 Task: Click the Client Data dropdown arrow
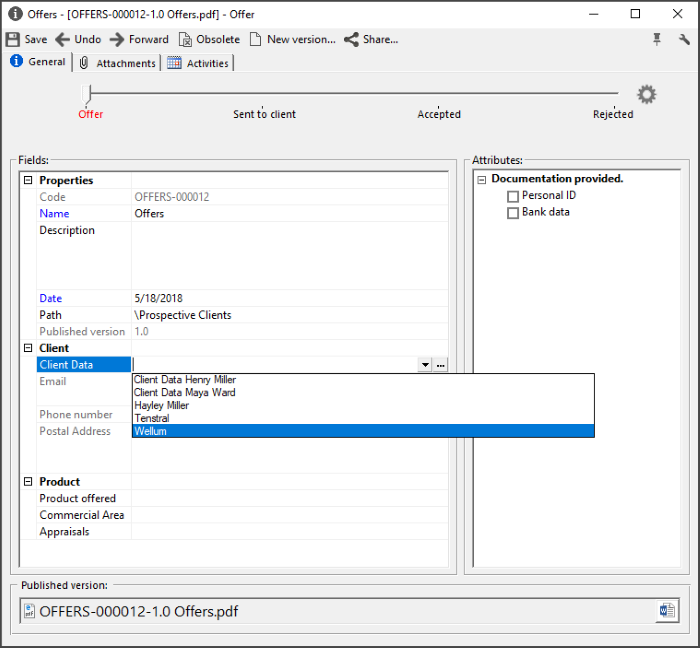pyautogui.click(x=425, y=365)
